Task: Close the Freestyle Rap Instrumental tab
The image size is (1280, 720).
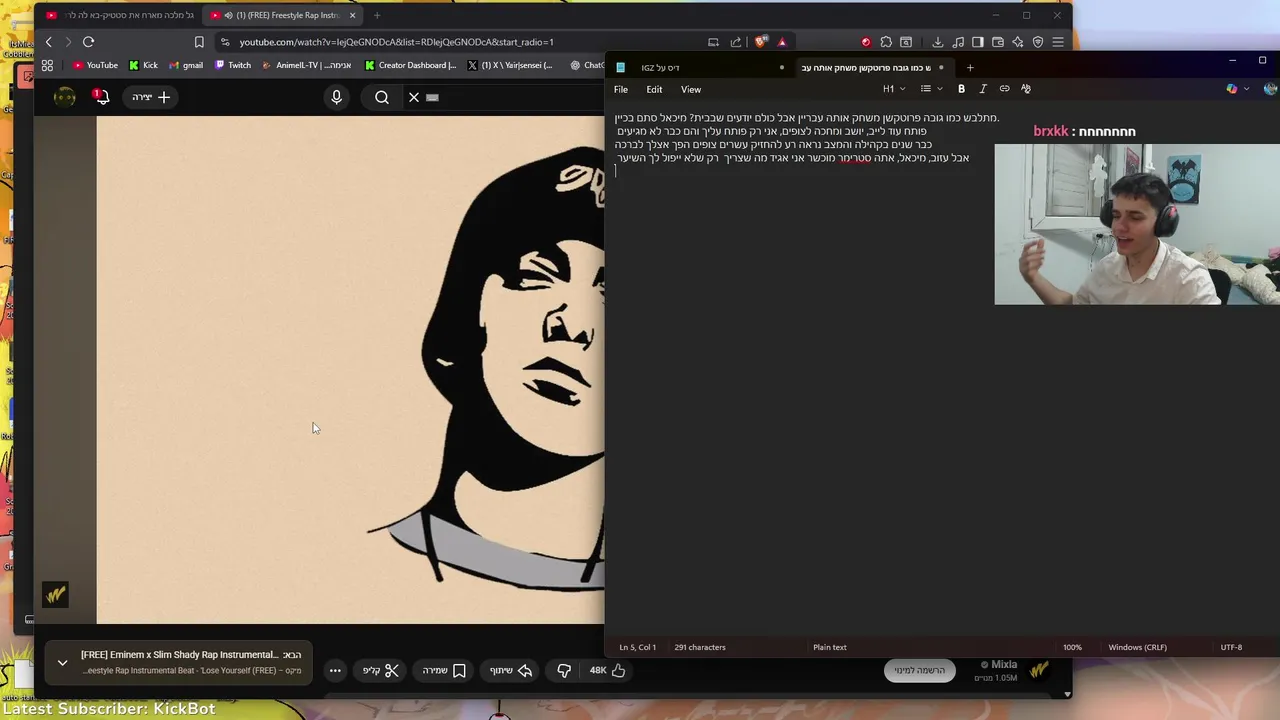Action: [352, 15]
